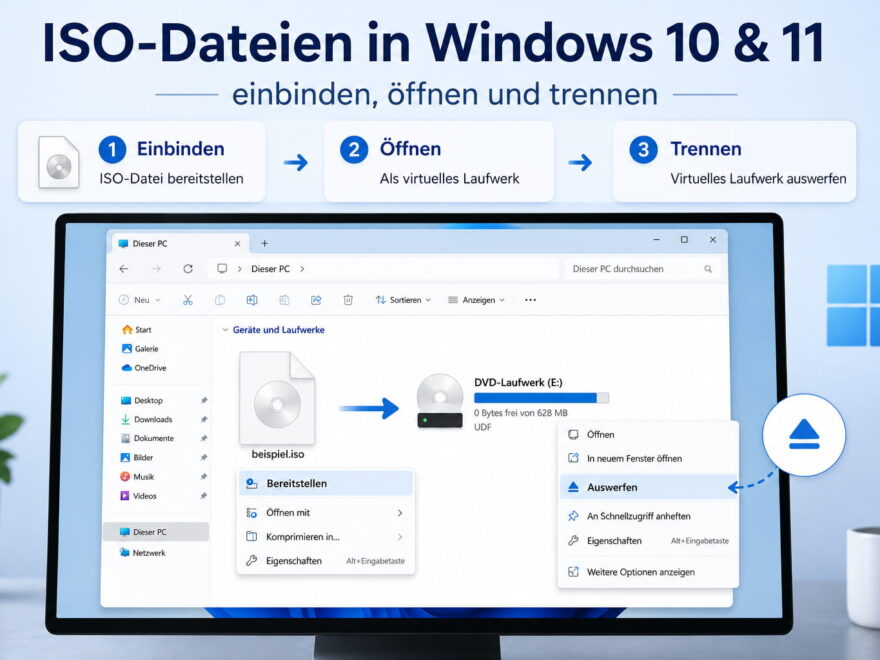Refresh the Dieser PC view
The height and width of the screenshot is (660, 880).
188,269
